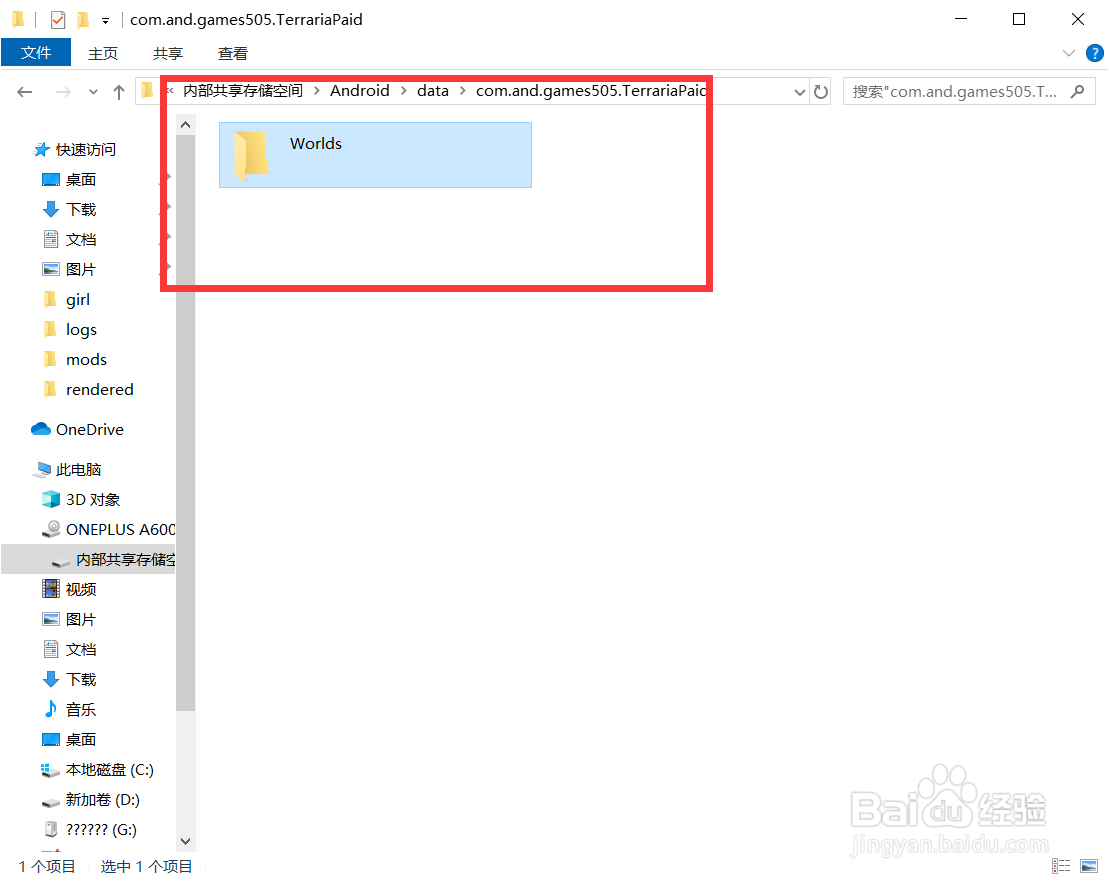This screenshot has width=1109, height=882.
Task: Click the Forward navigation arrow
Action: point(63,92)
